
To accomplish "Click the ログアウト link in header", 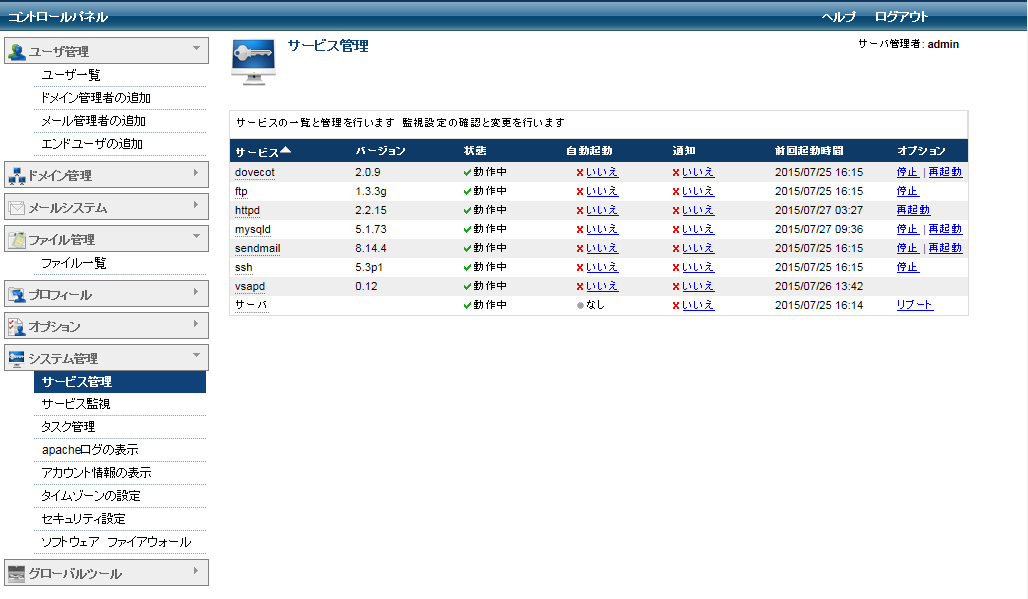I will [x=901, y=17].
